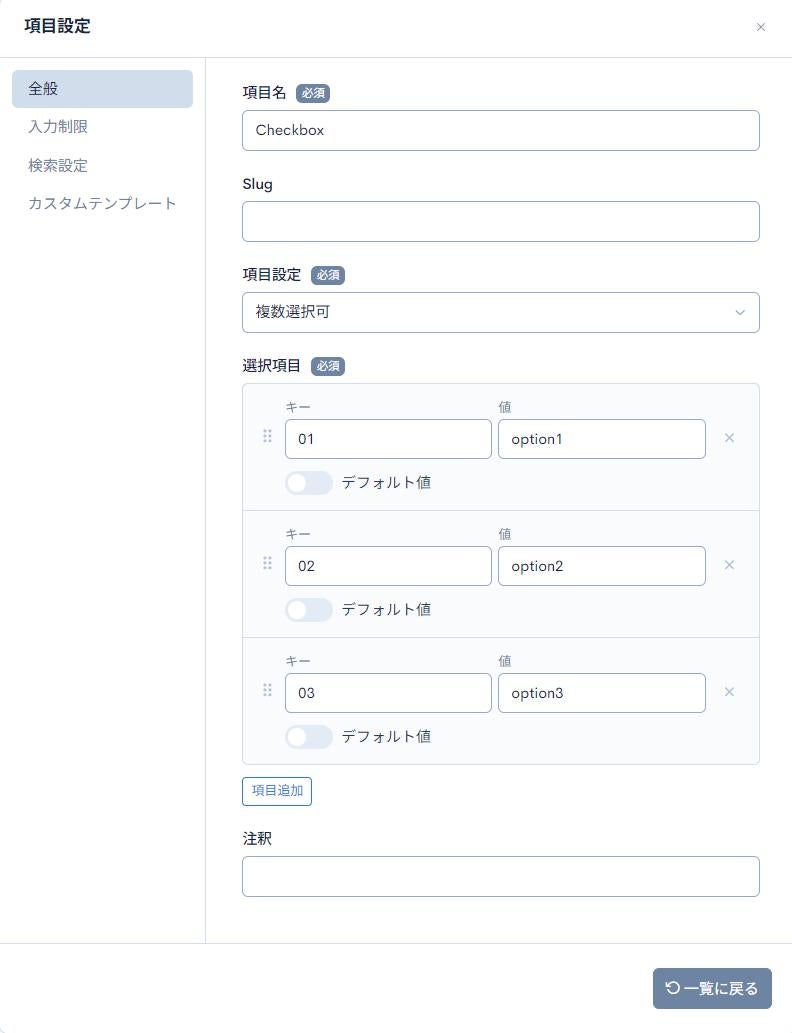Turn on デフォルト値 switch for option3
792x1033 pixels.
coord(309,737)
